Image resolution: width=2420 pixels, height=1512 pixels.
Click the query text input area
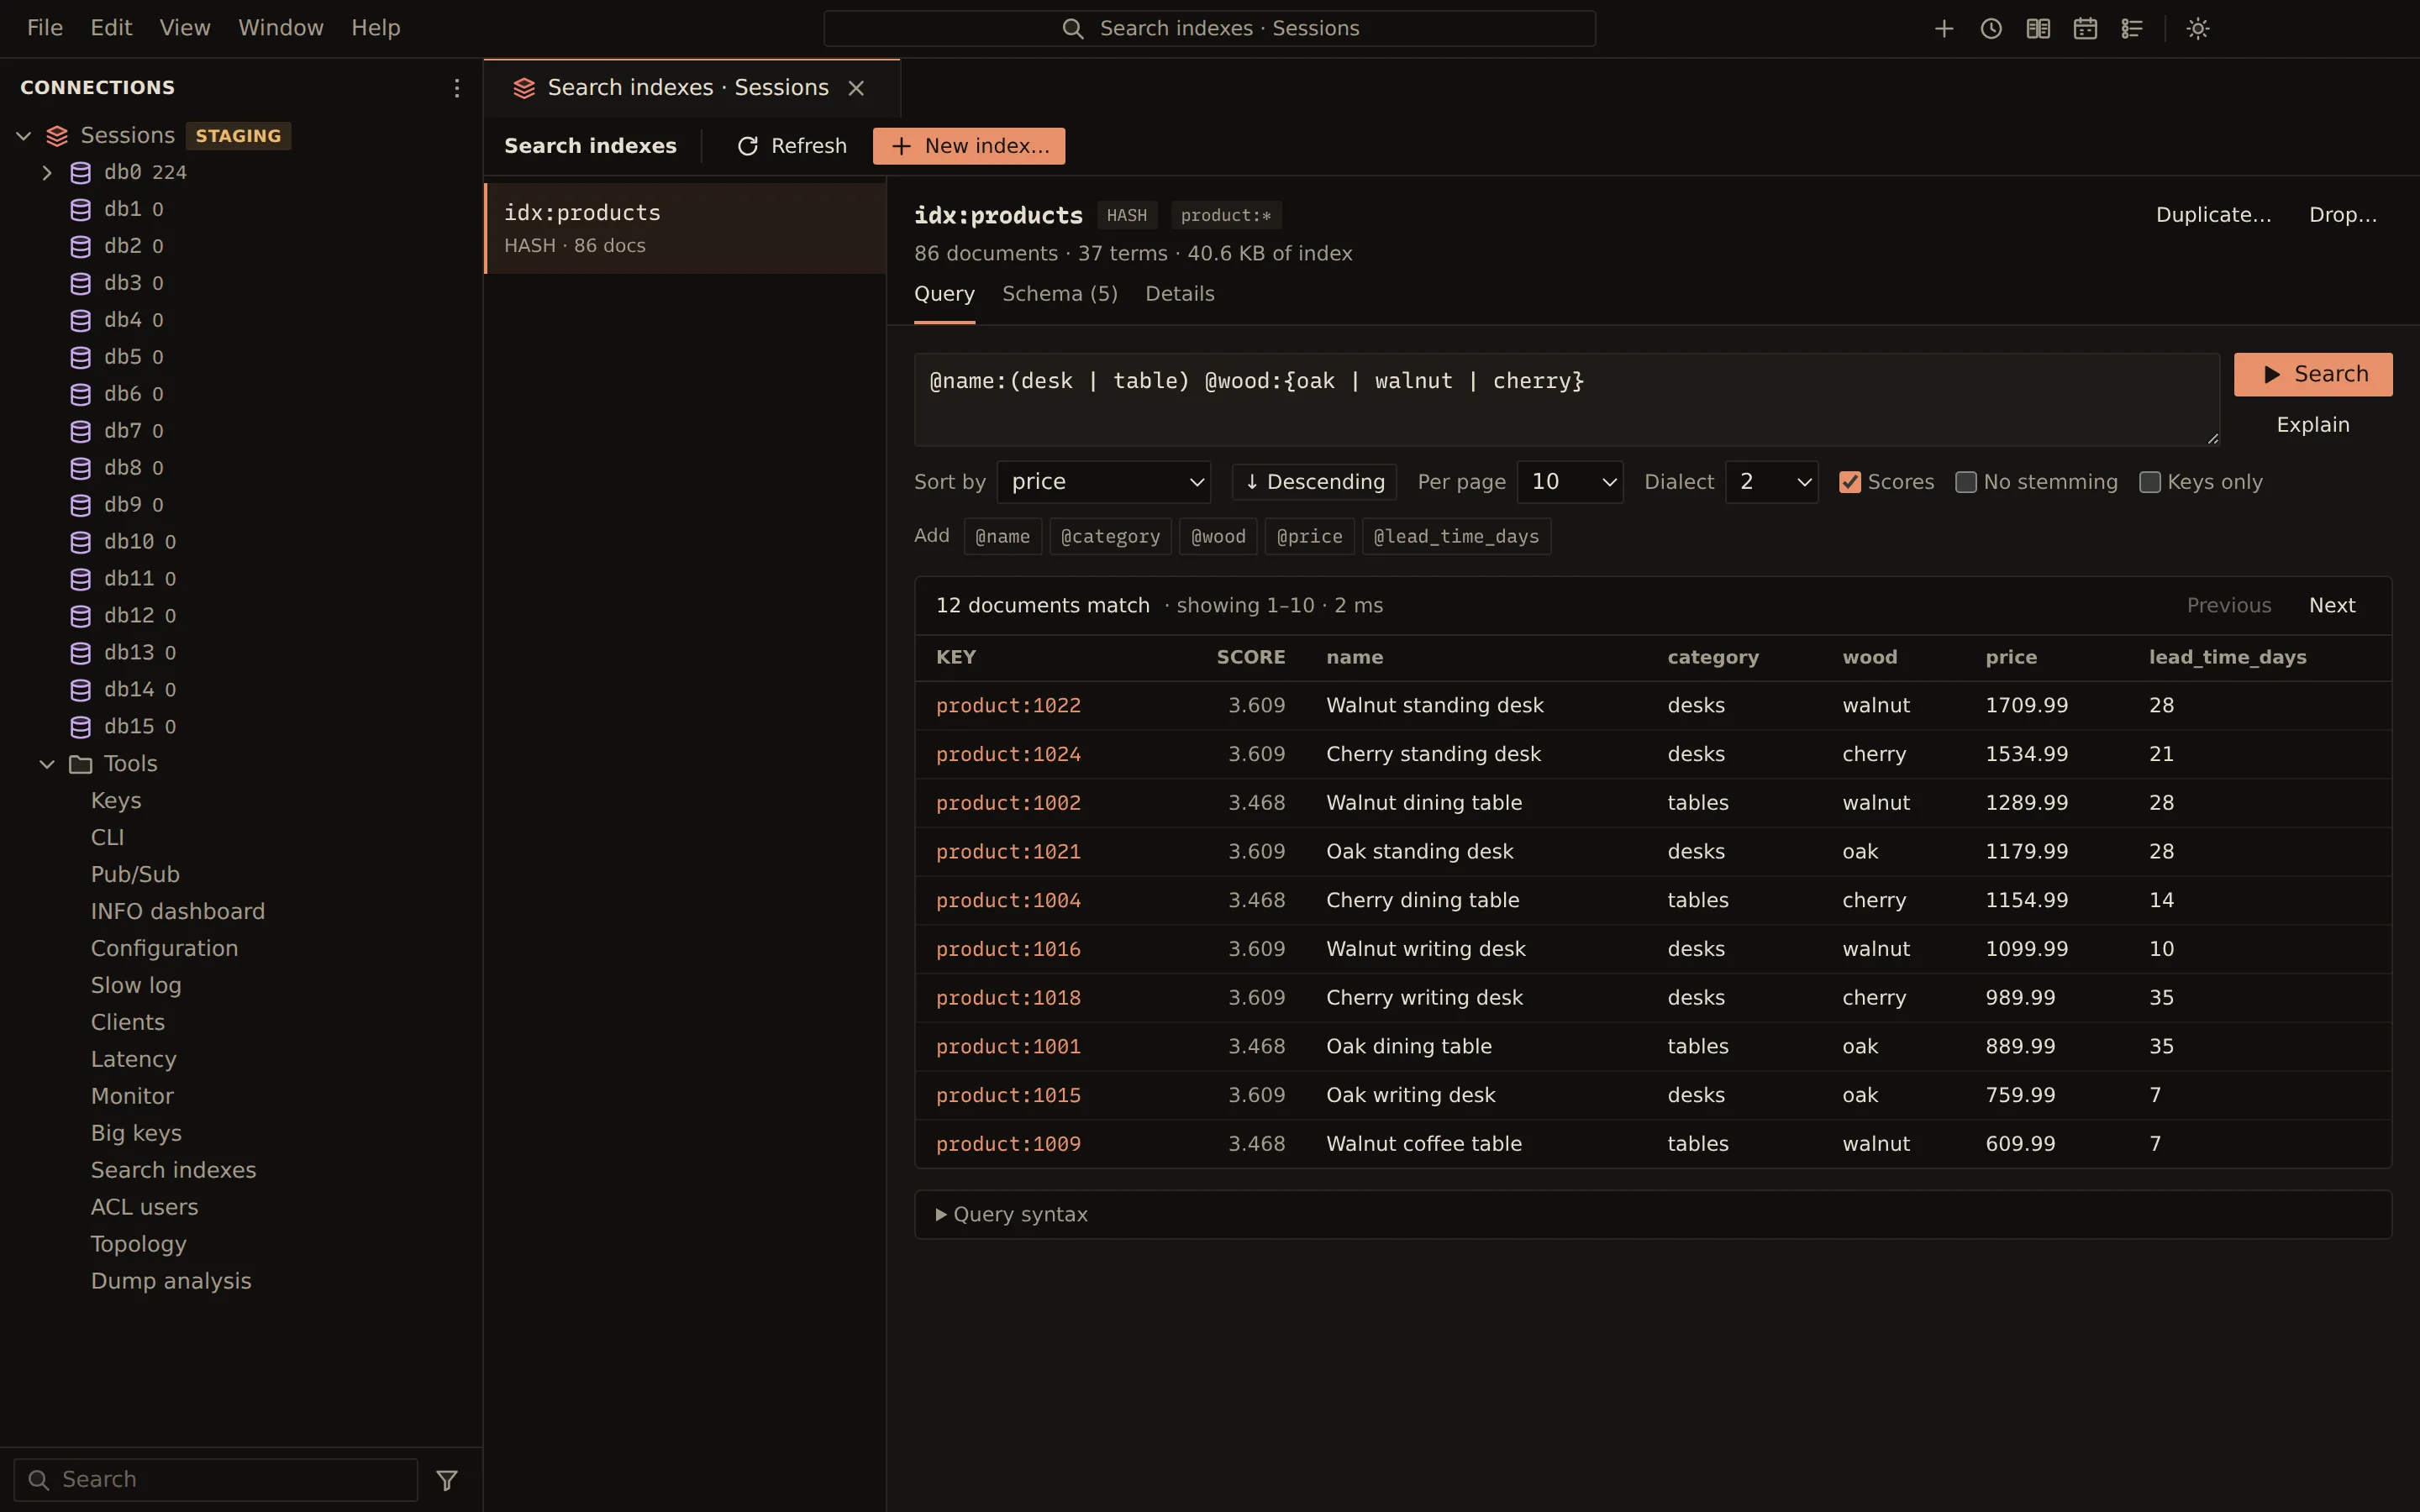[1566, 399]
